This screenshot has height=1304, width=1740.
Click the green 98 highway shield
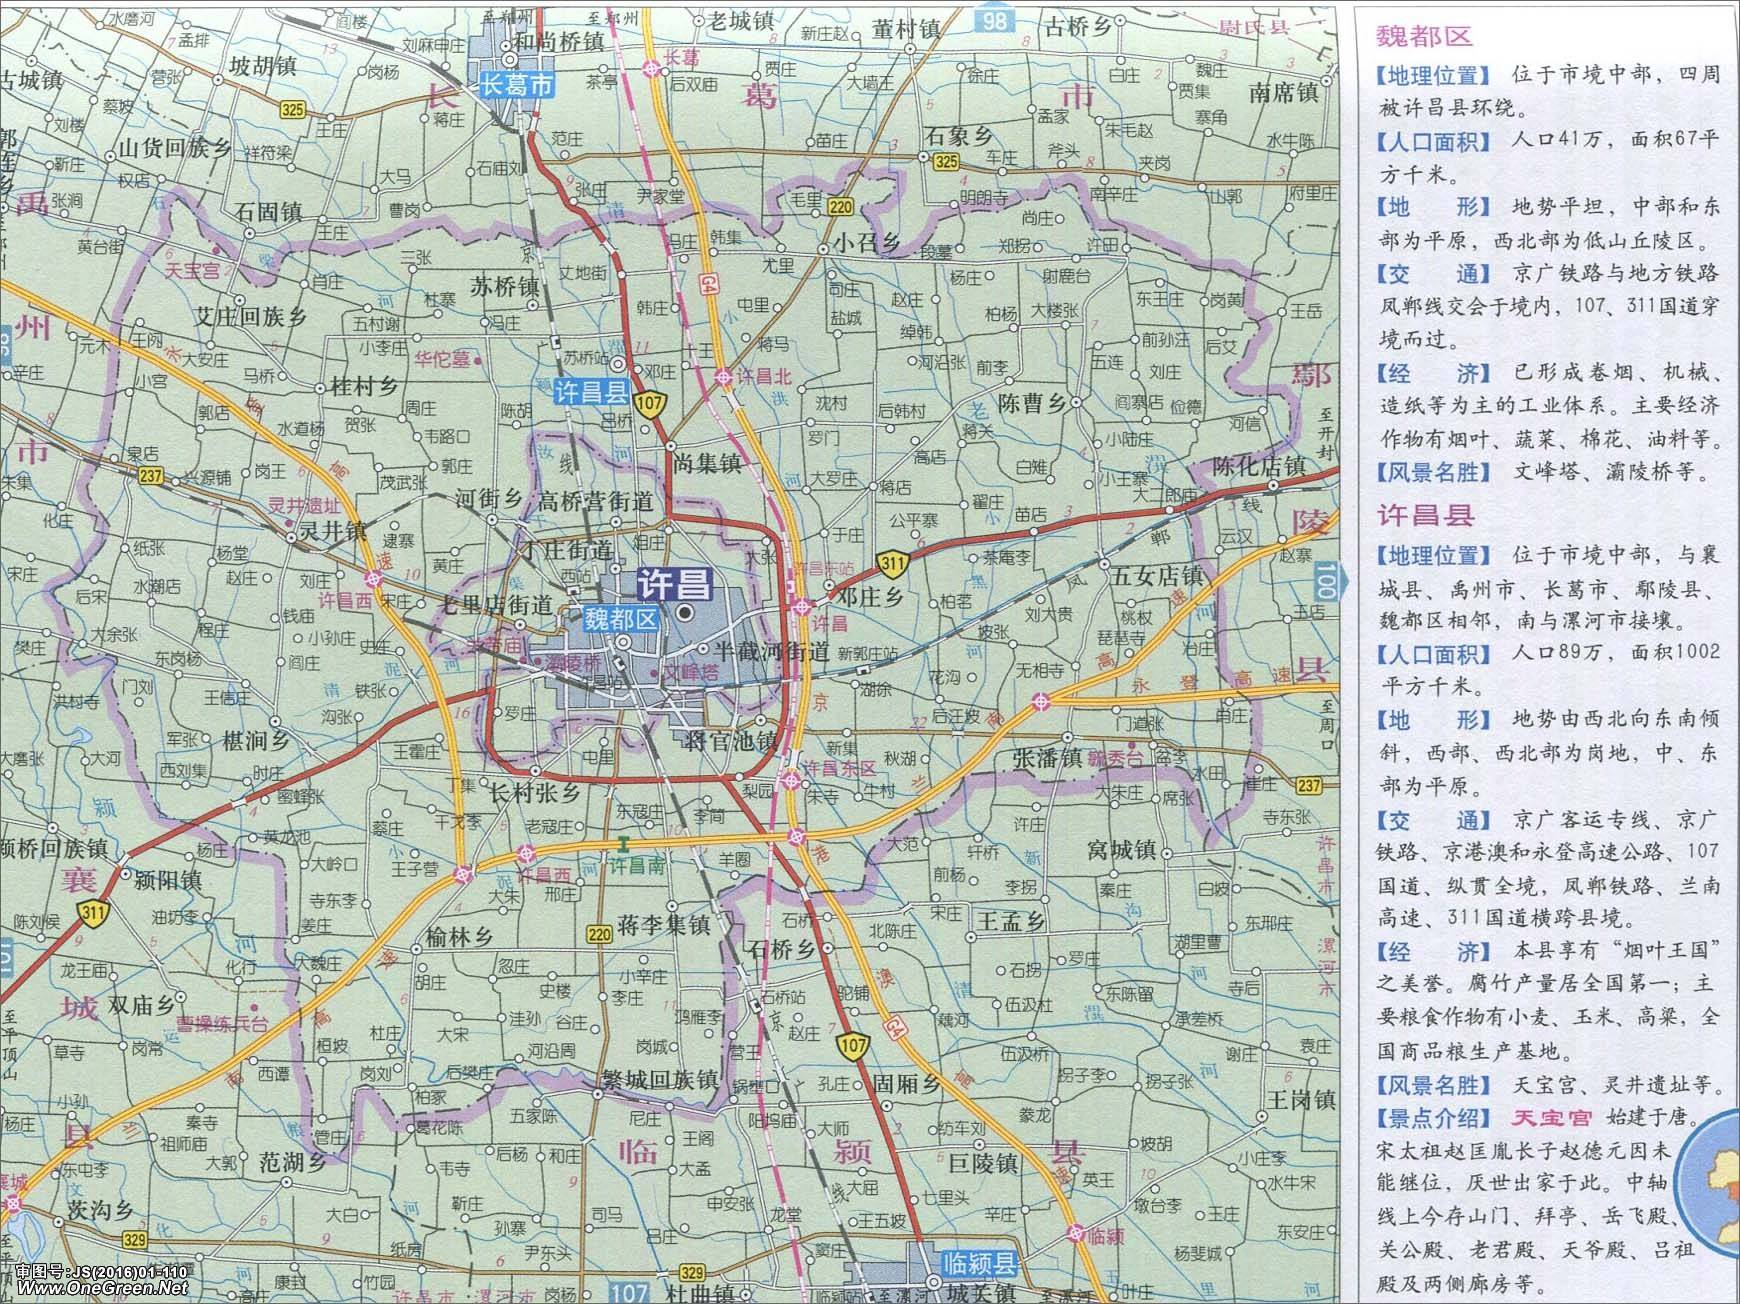click(x=995, y=21)
